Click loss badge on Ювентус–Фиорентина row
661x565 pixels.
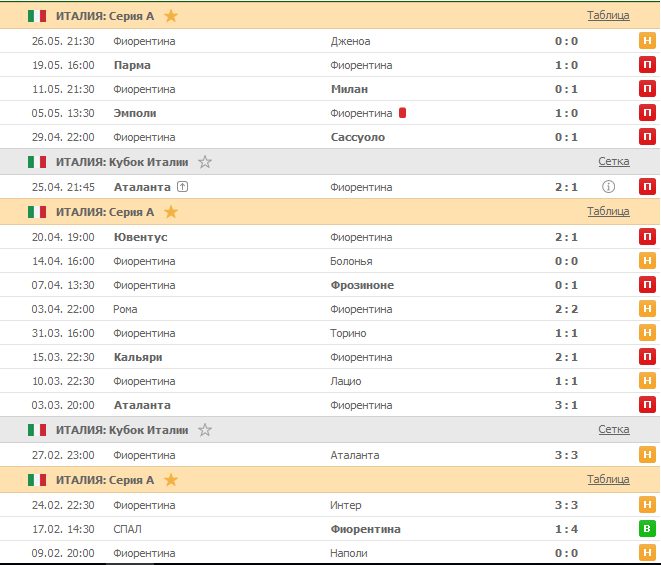point(647,237)
